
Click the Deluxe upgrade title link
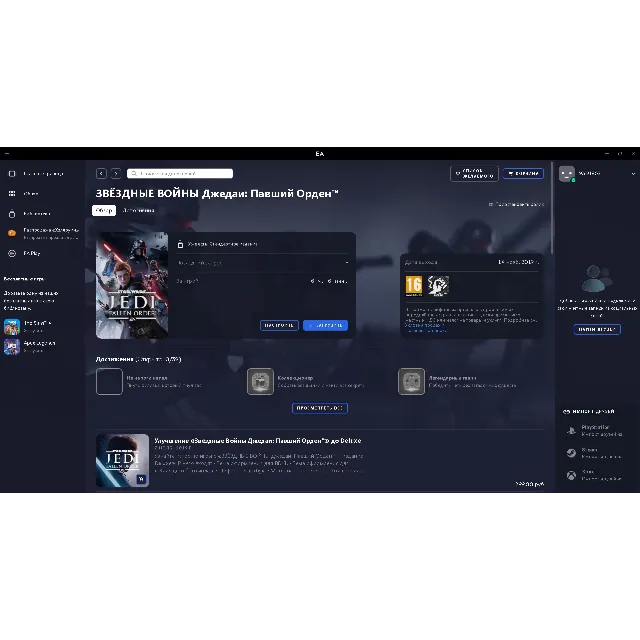(258, 441)
